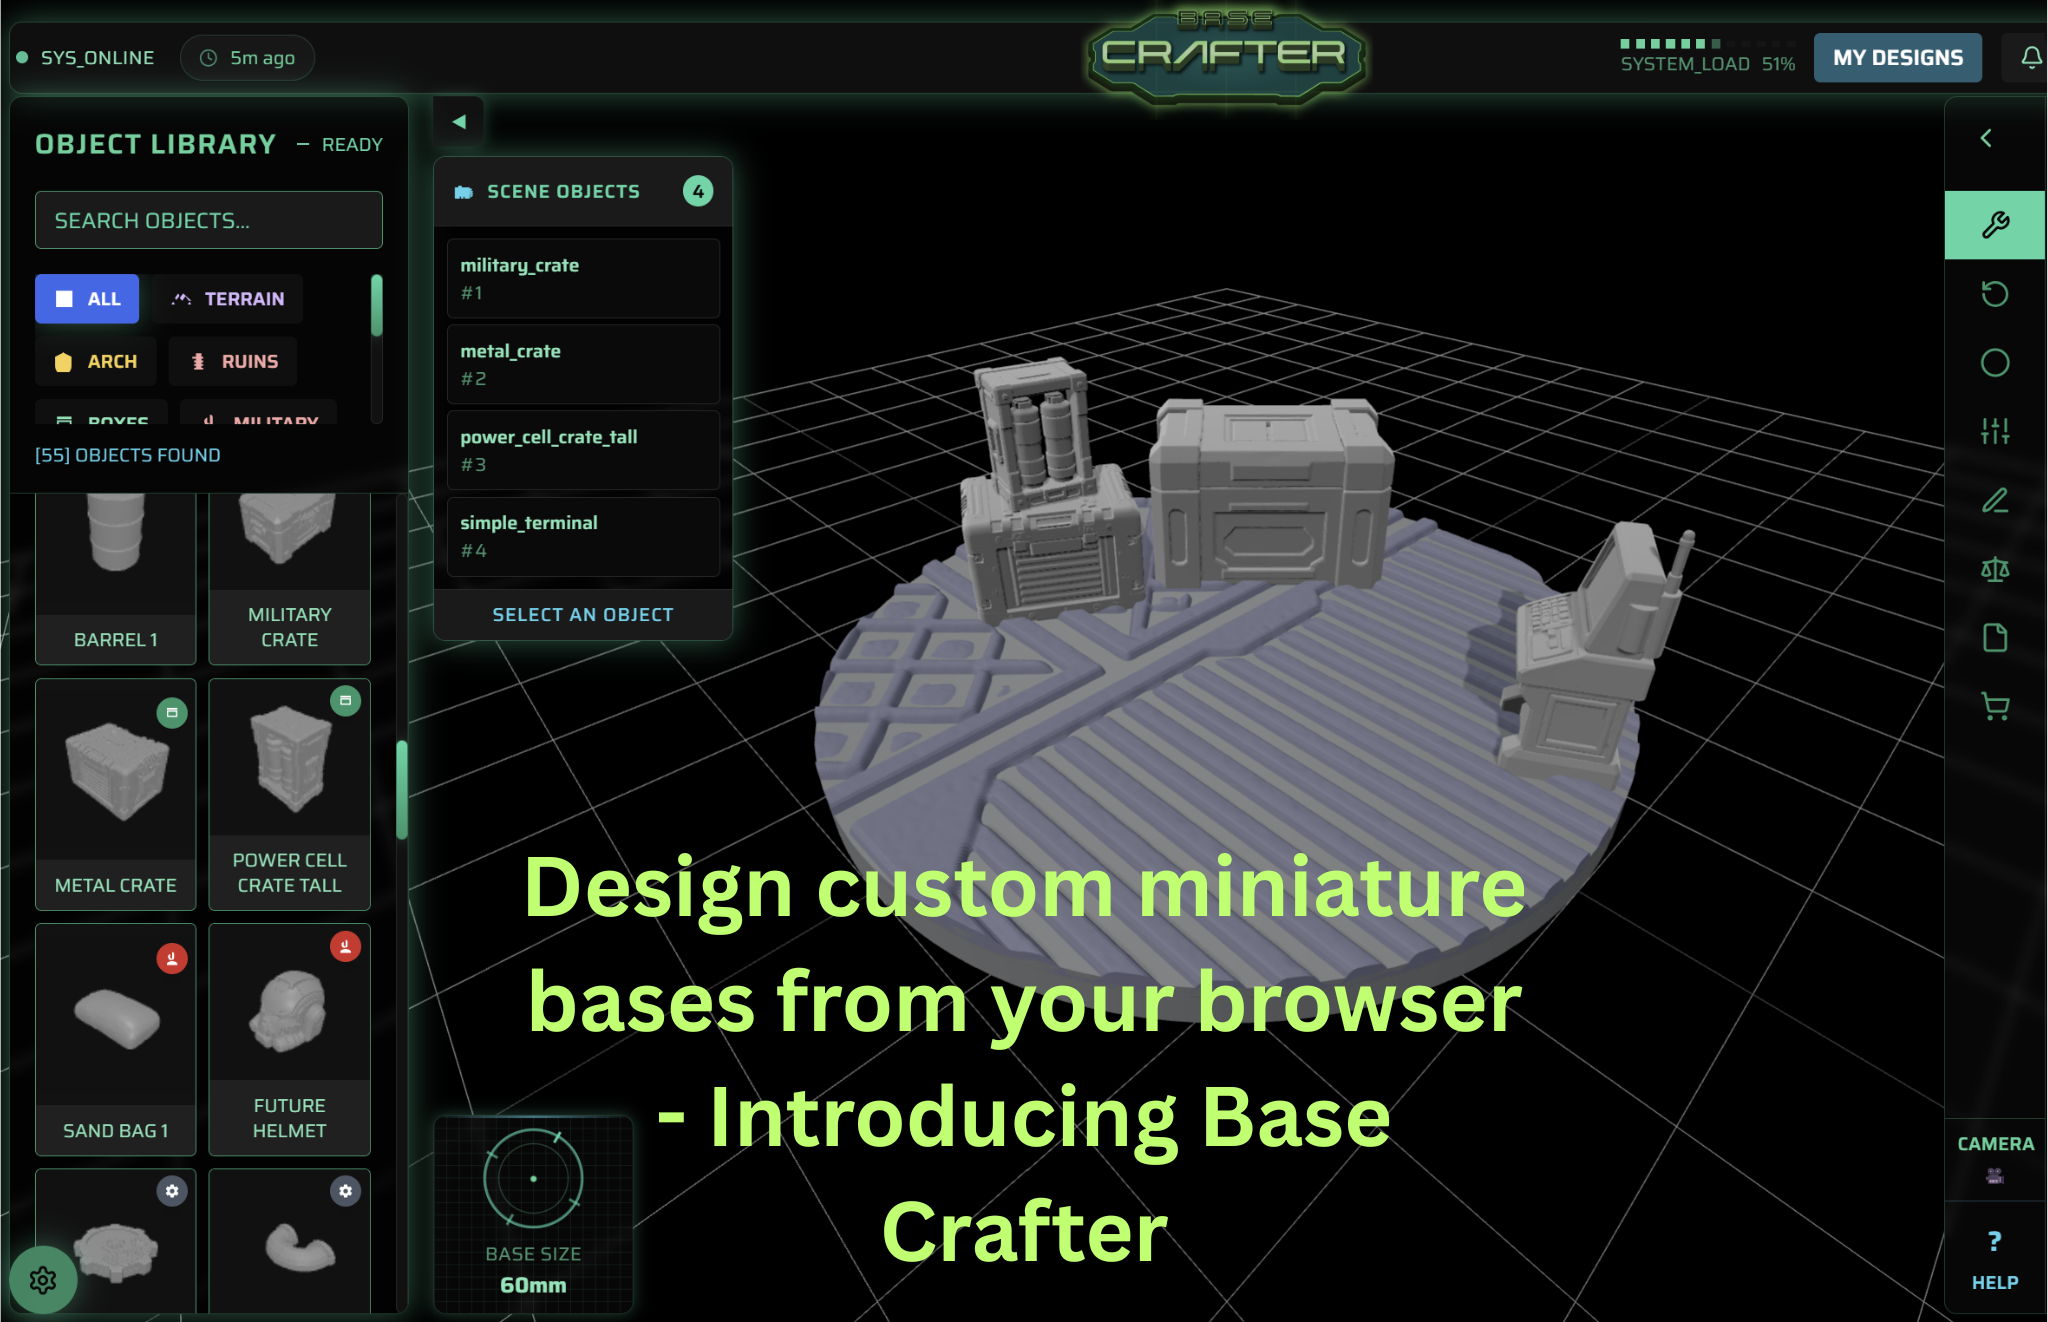This screenshot has width=2048, height=1322.
Task: Click the balance scale icon
Action: click(x=1995, y=569)
